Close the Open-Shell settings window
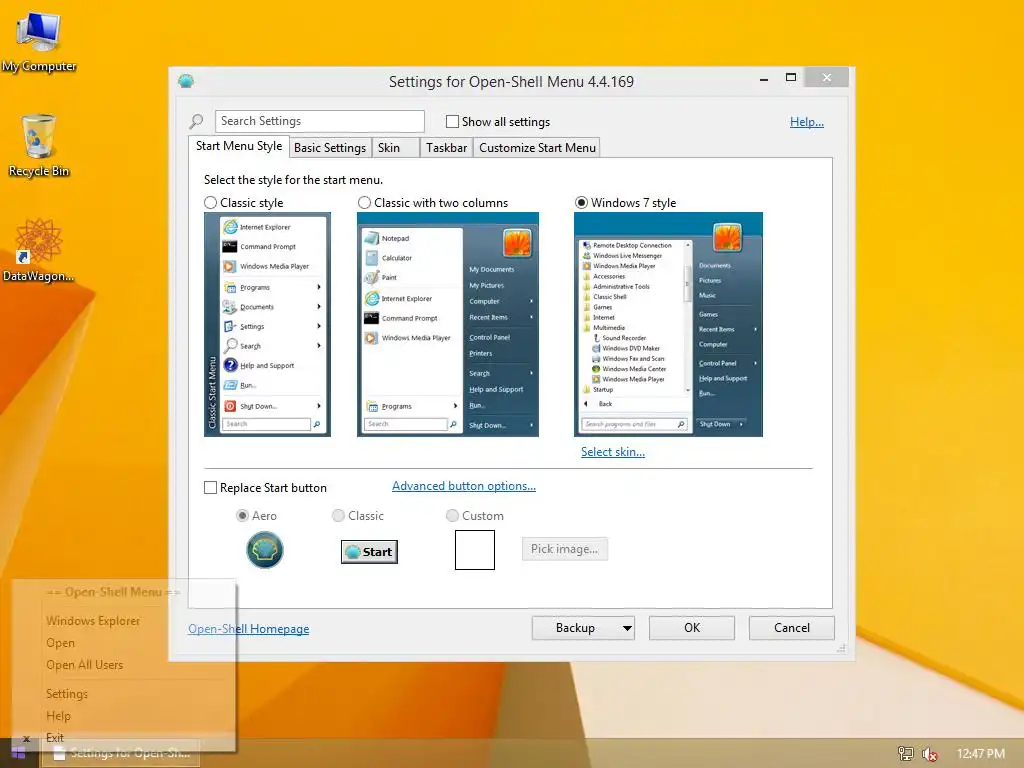Image resolution: width=1024 pixels, height=768 pixels. click(827, 78)
